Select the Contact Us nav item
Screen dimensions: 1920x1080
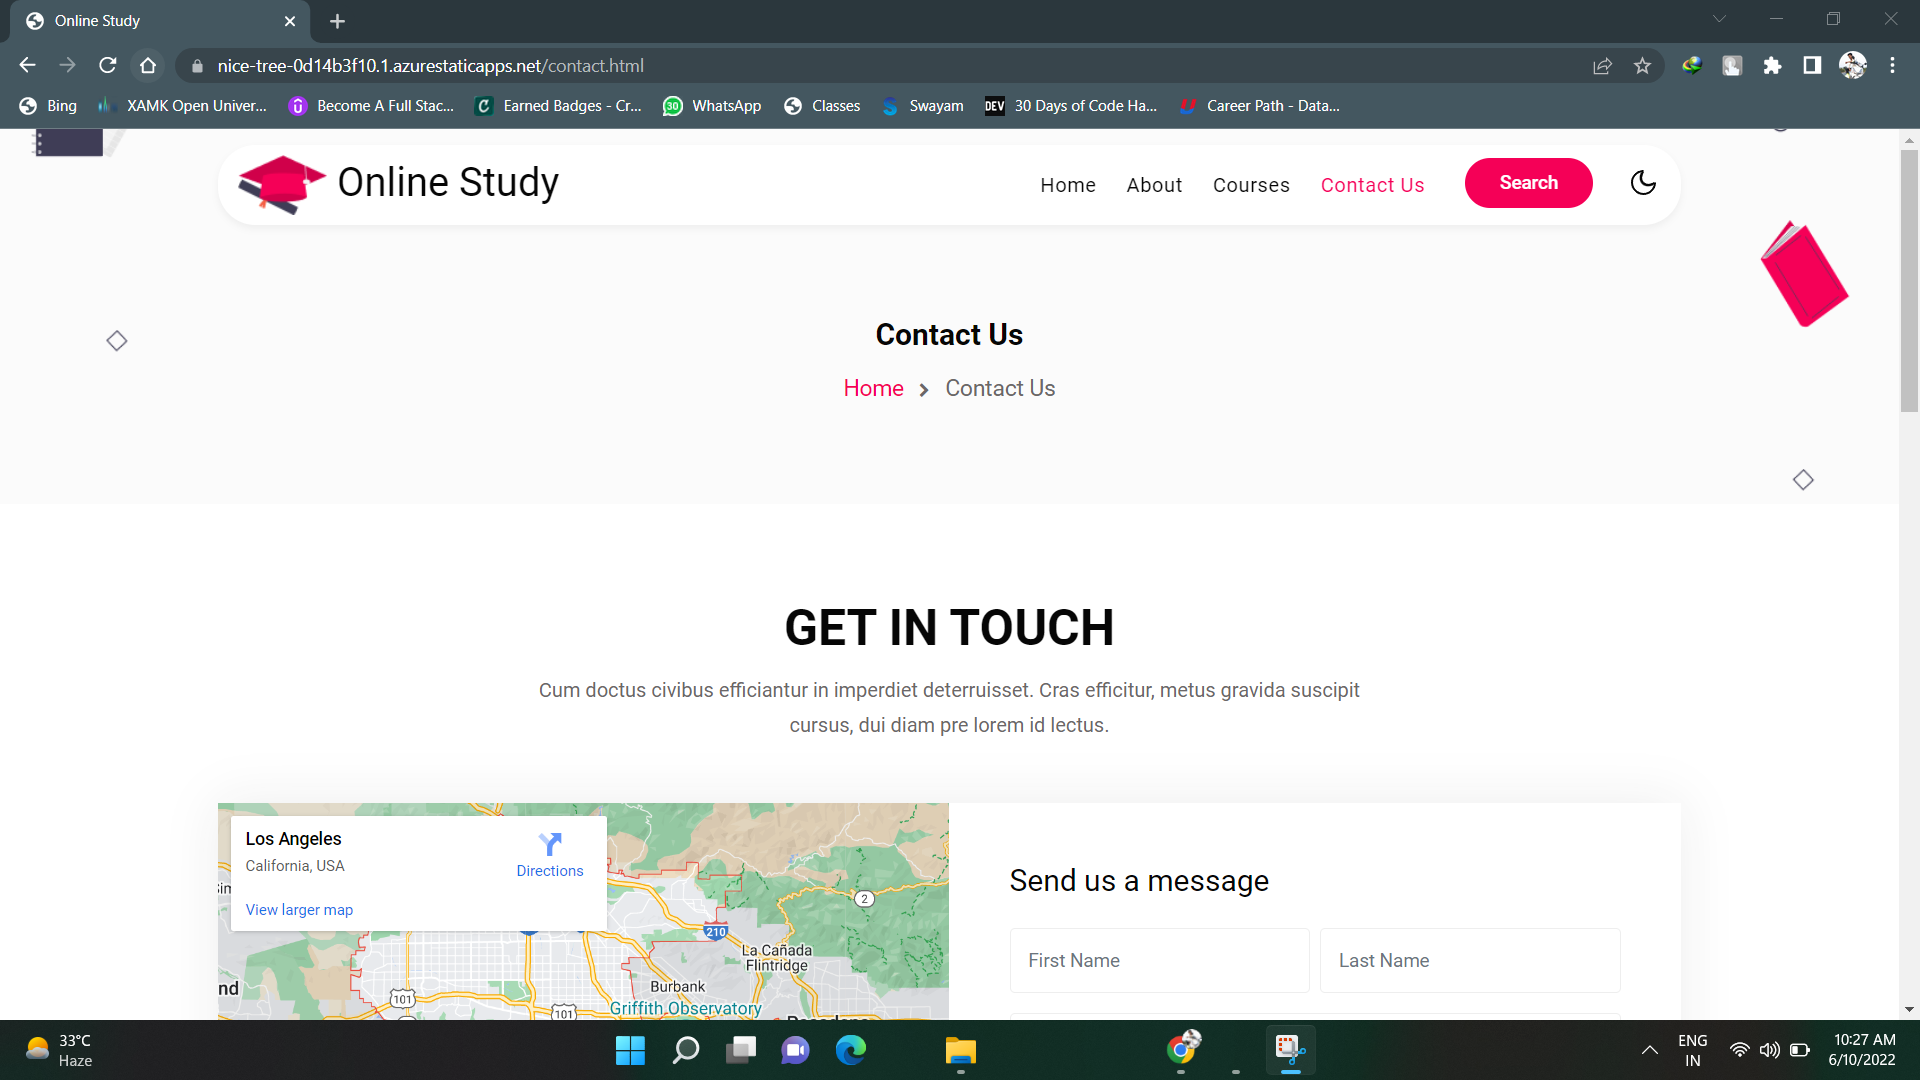pos(1372,185)
